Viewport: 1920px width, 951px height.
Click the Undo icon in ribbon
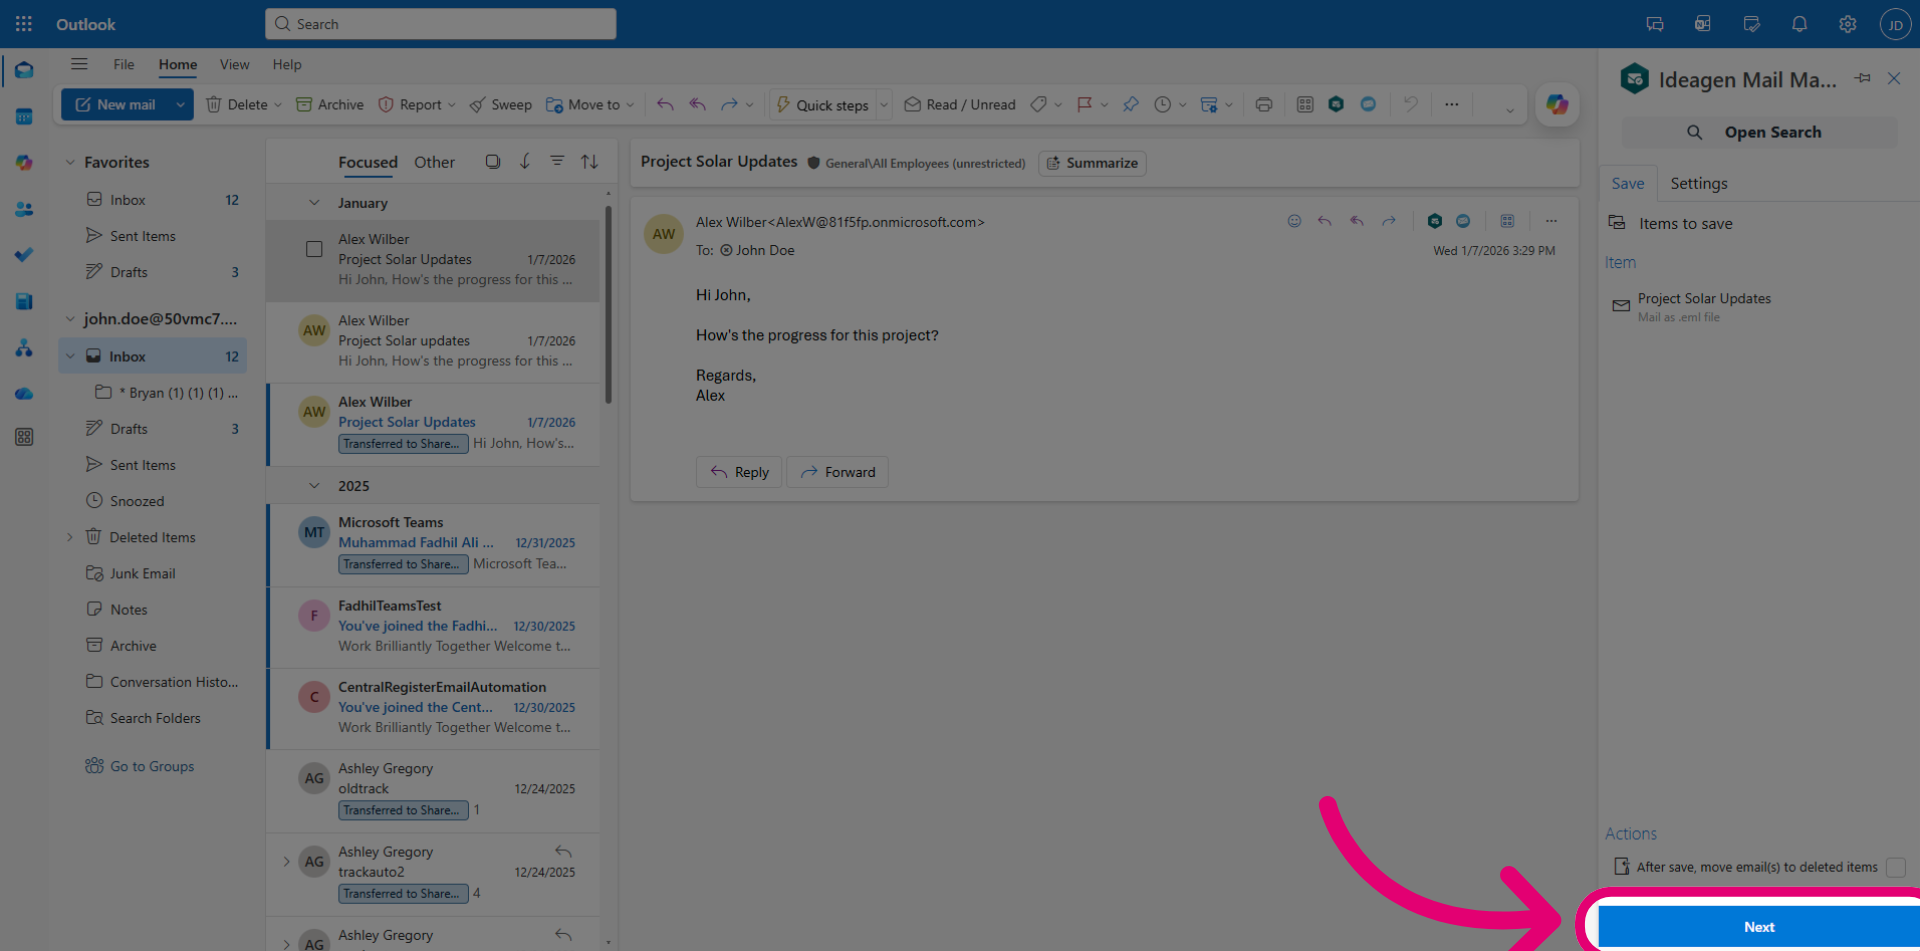click(x=1410, y=104)
